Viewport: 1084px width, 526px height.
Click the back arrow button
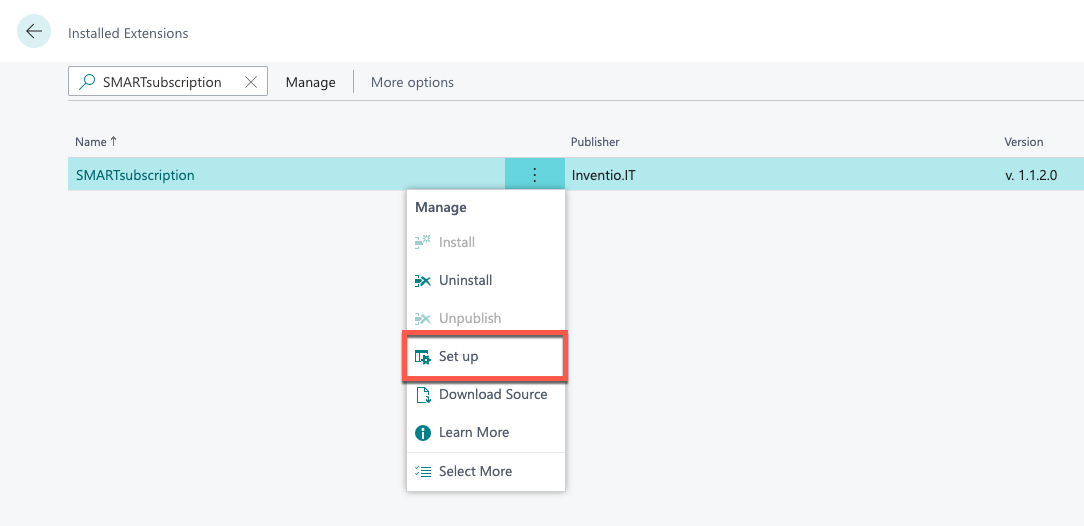[x=34, y=32]
